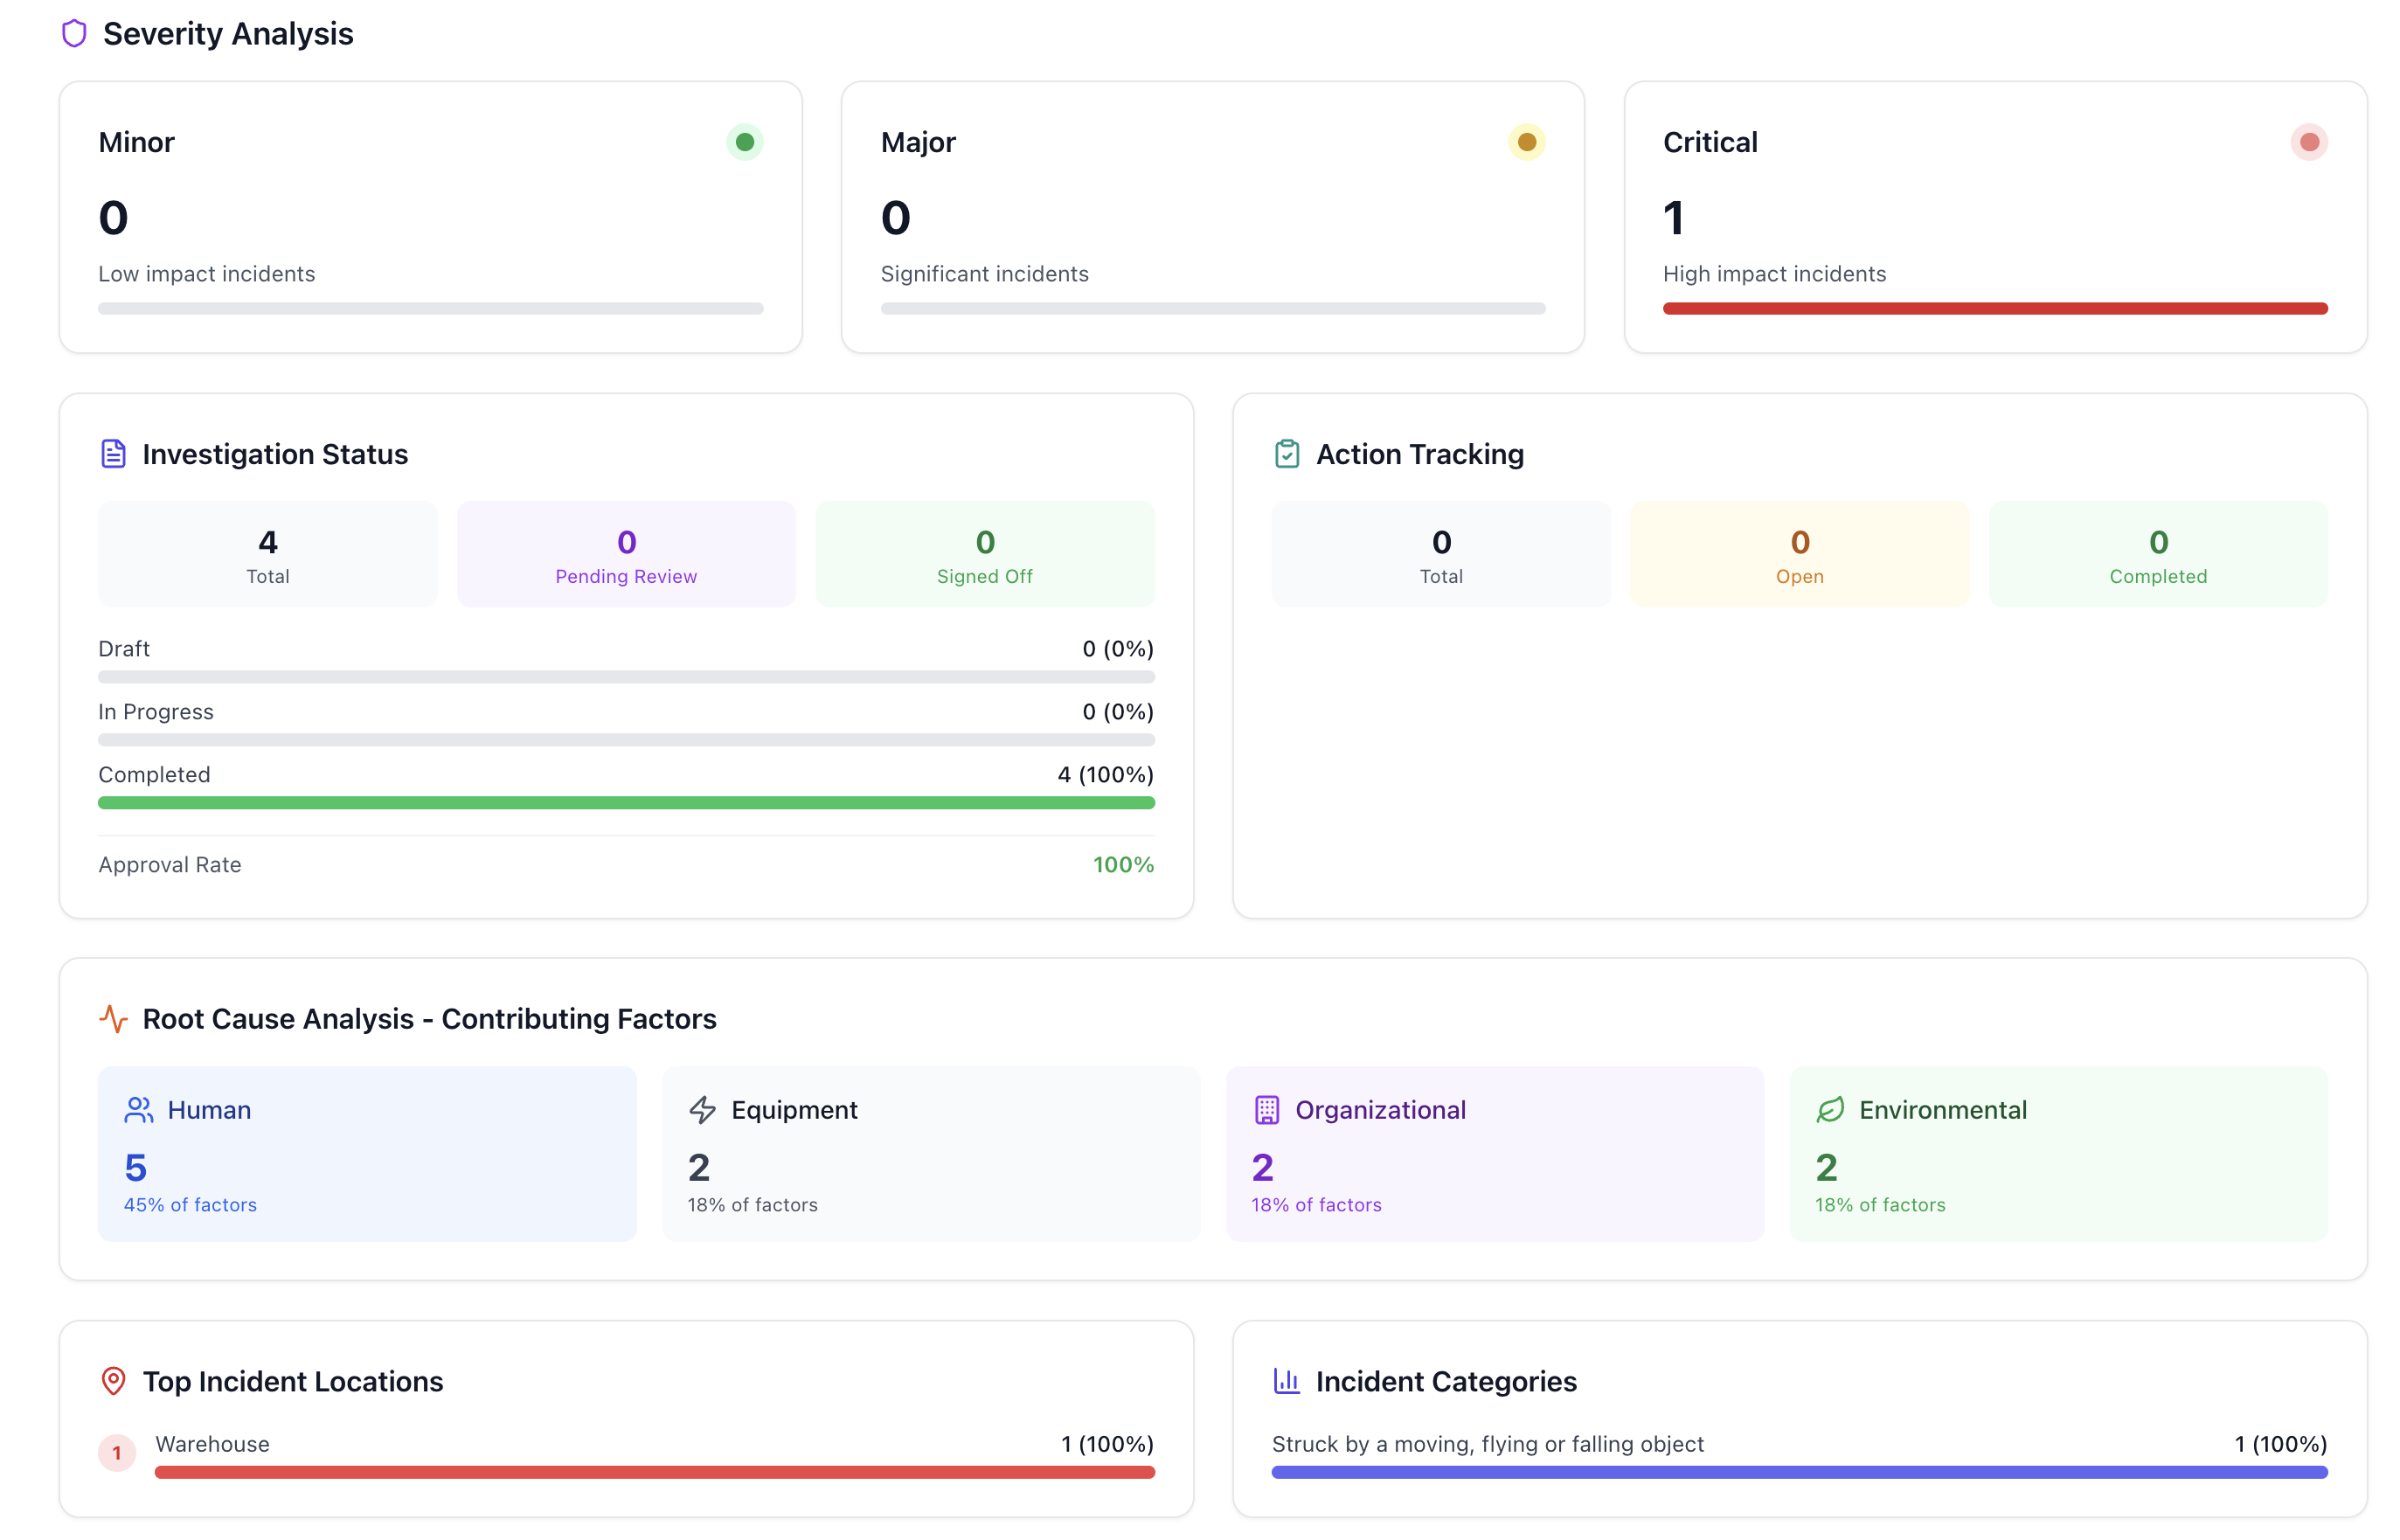Click the Open count in Action Tracking

1799,554
